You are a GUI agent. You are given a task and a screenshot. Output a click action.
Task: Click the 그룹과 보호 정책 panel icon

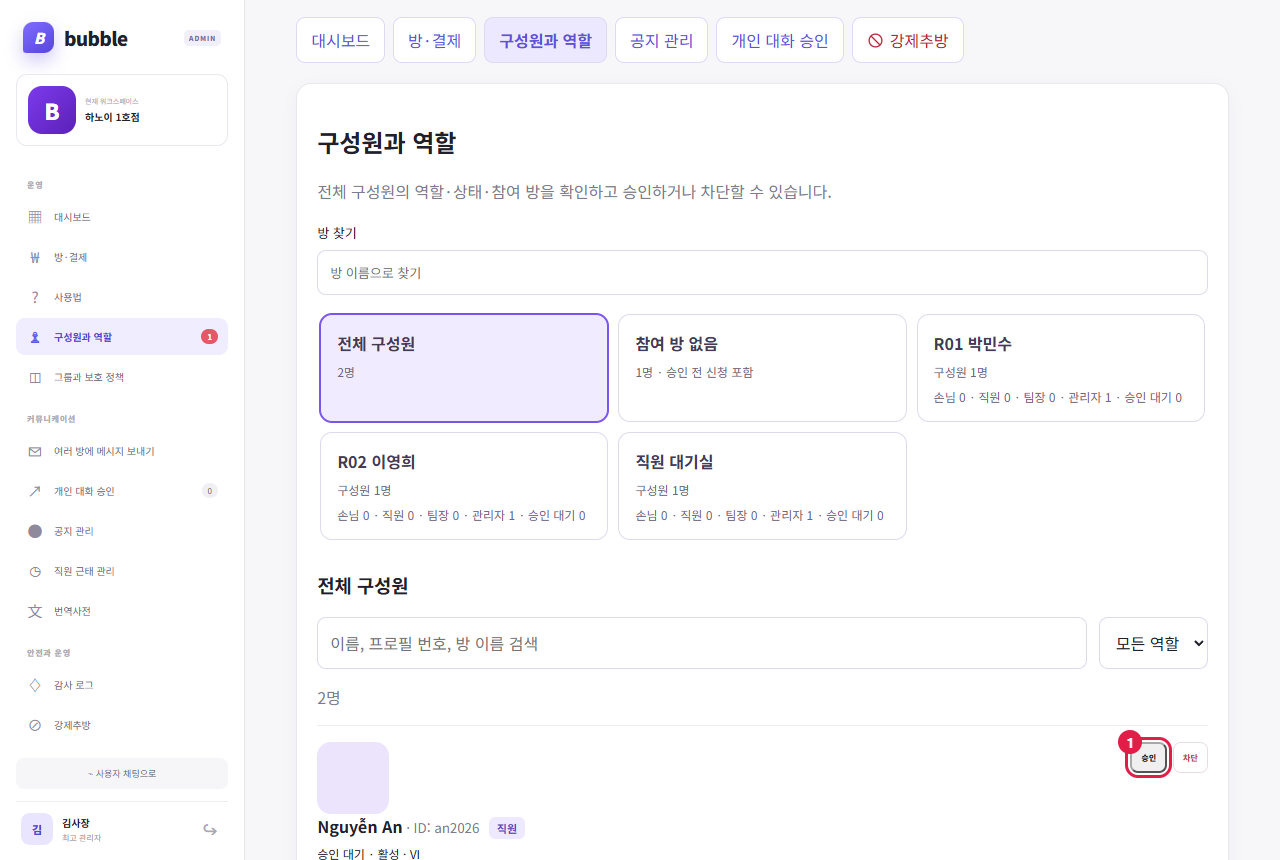tap(35, 377)
